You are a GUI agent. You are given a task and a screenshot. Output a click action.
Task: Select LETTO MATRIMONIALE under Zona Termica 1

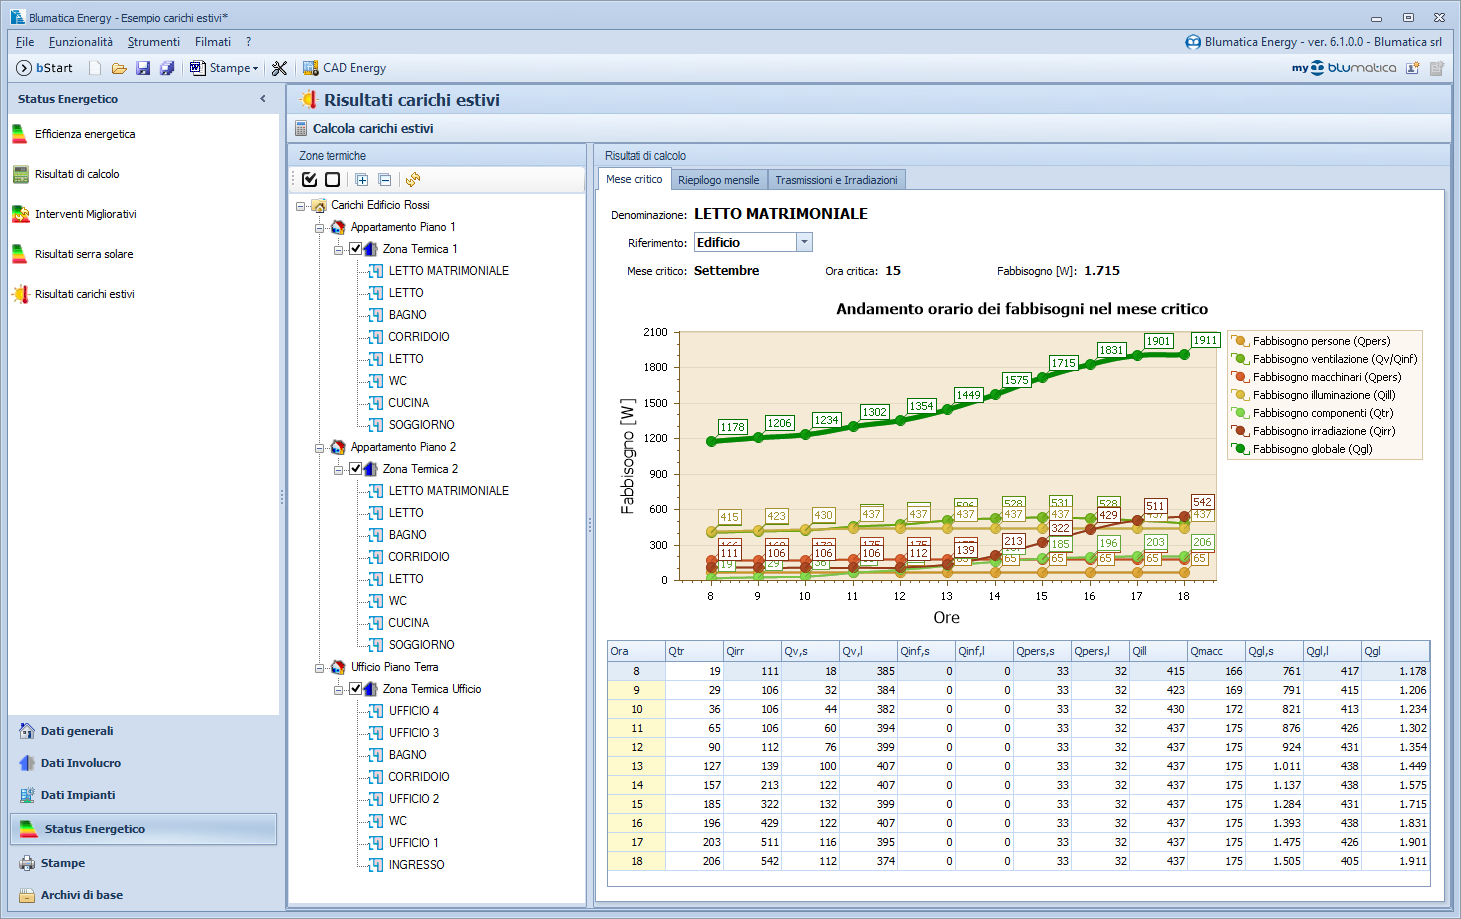pyautogui.click(x=448, y=271)
